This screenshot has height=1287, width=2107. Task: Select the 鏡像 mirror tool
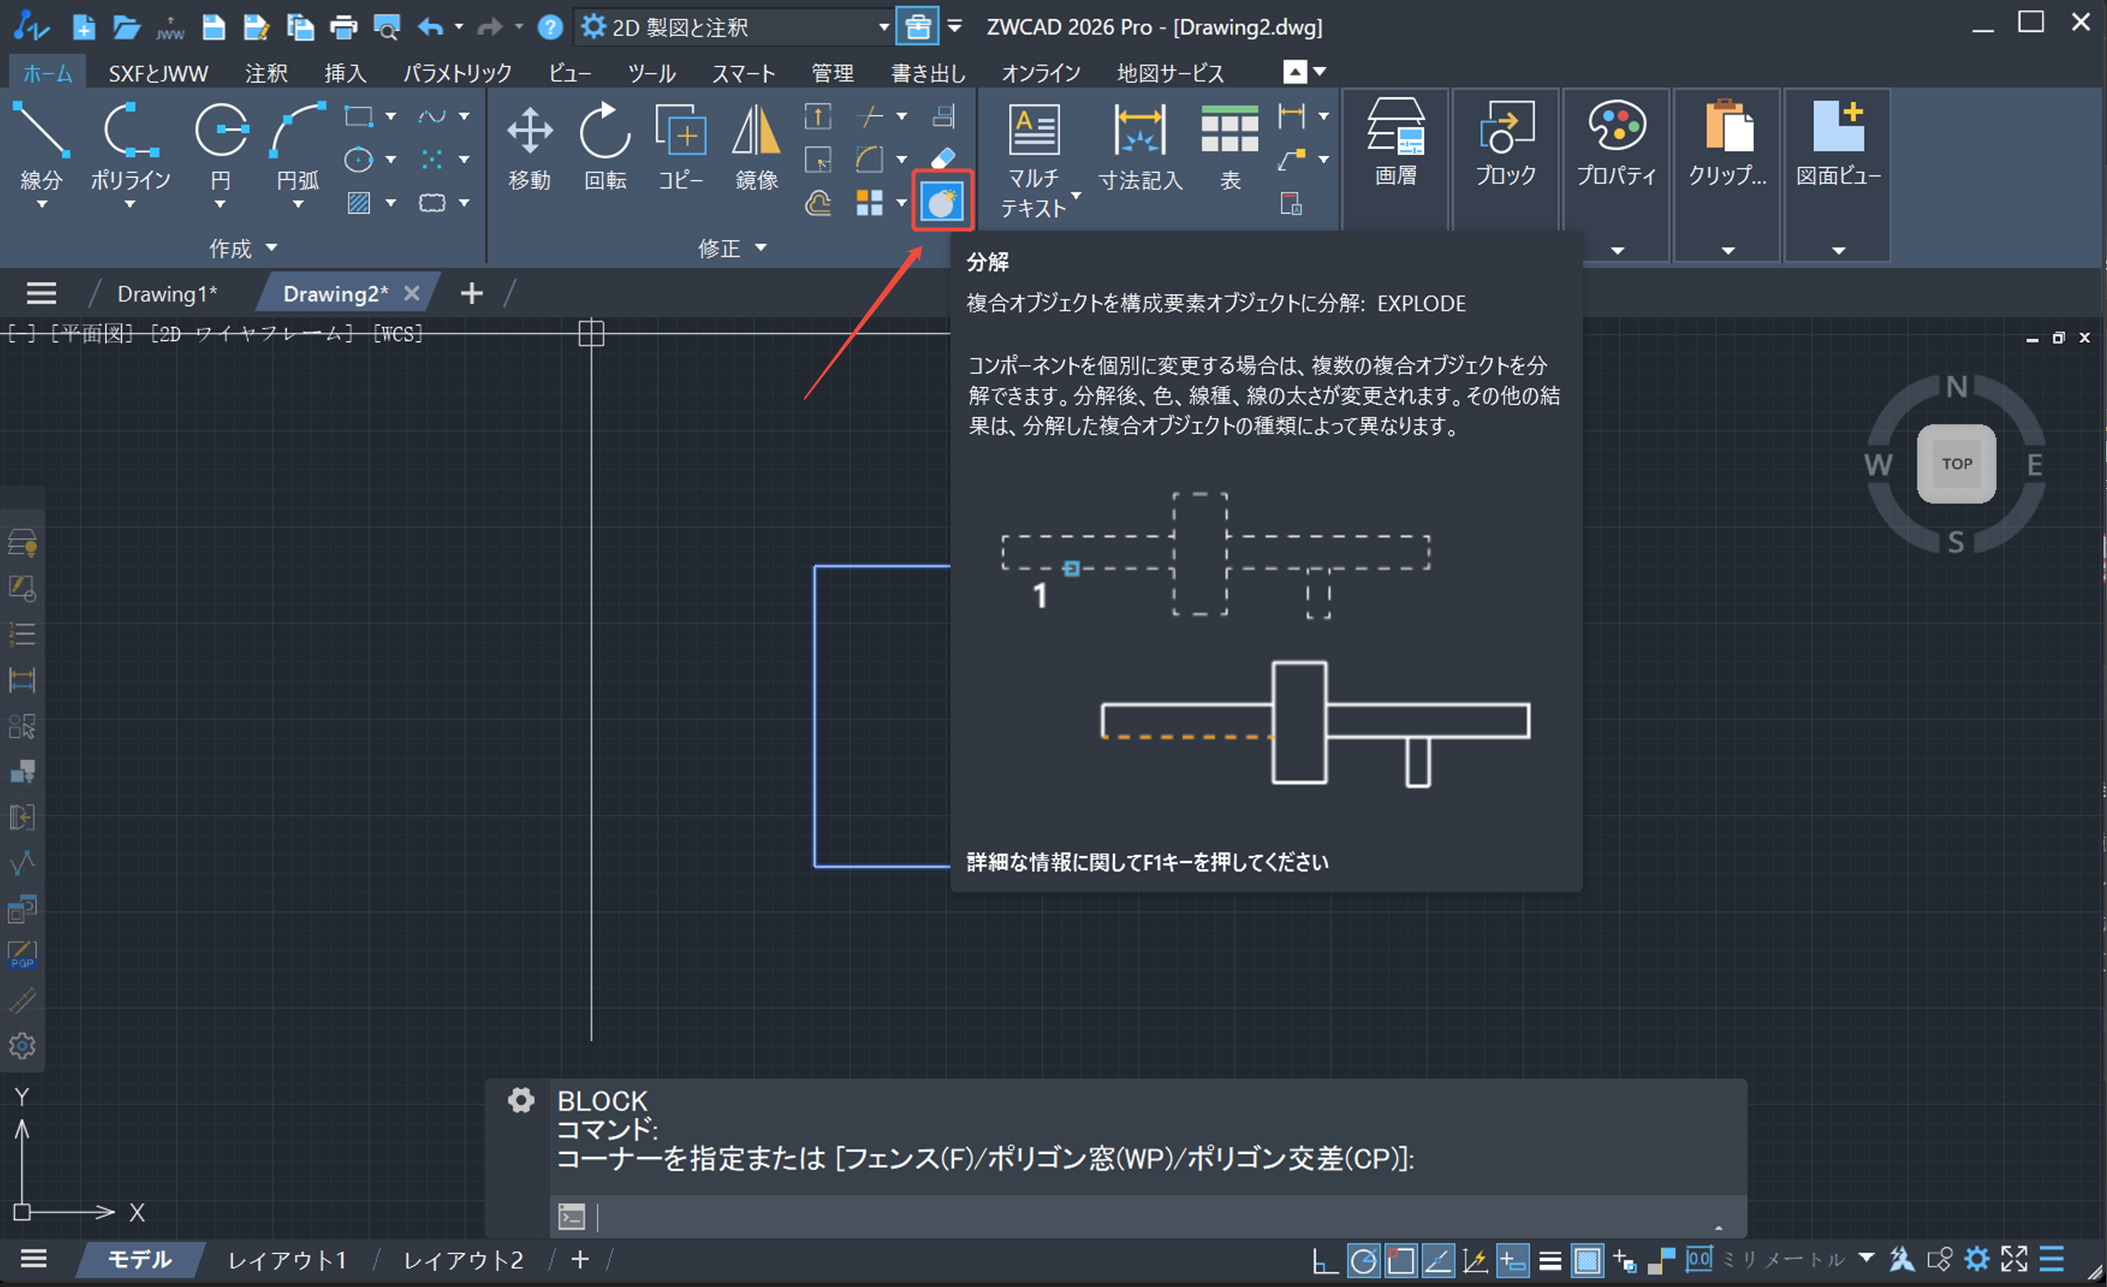point(755,135)
